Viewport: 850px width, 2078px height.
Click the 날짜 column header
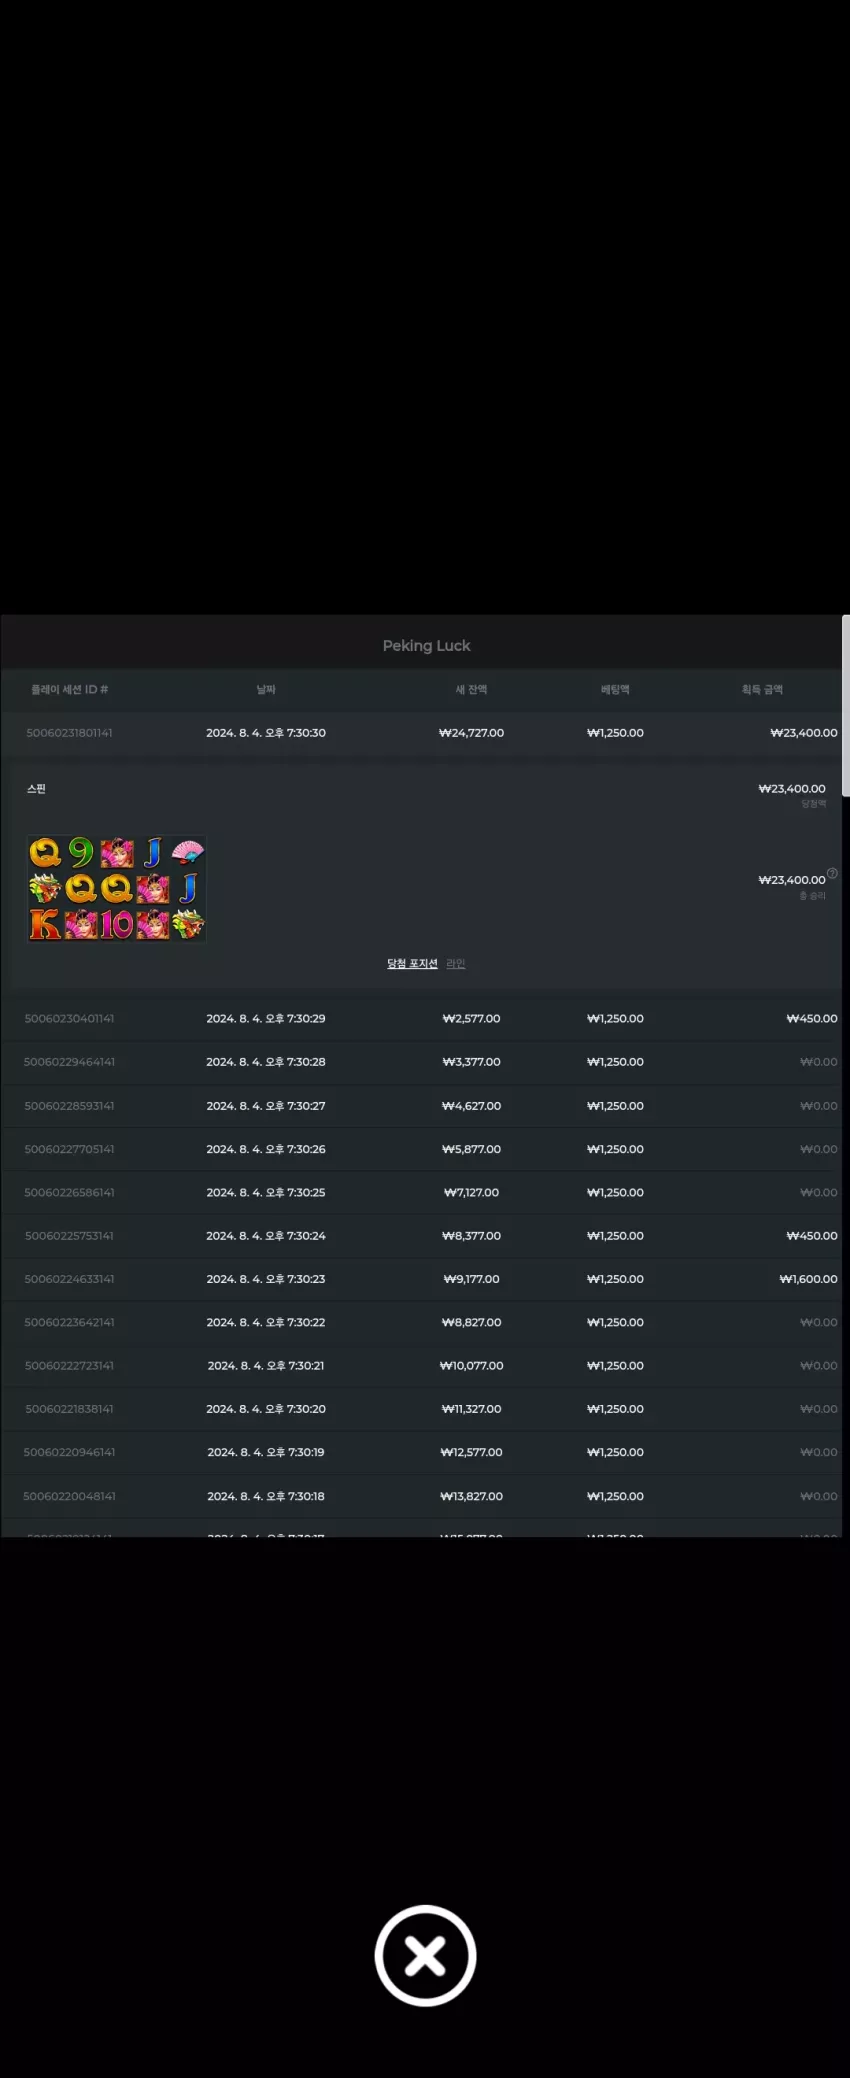click(x=266, y=689)
